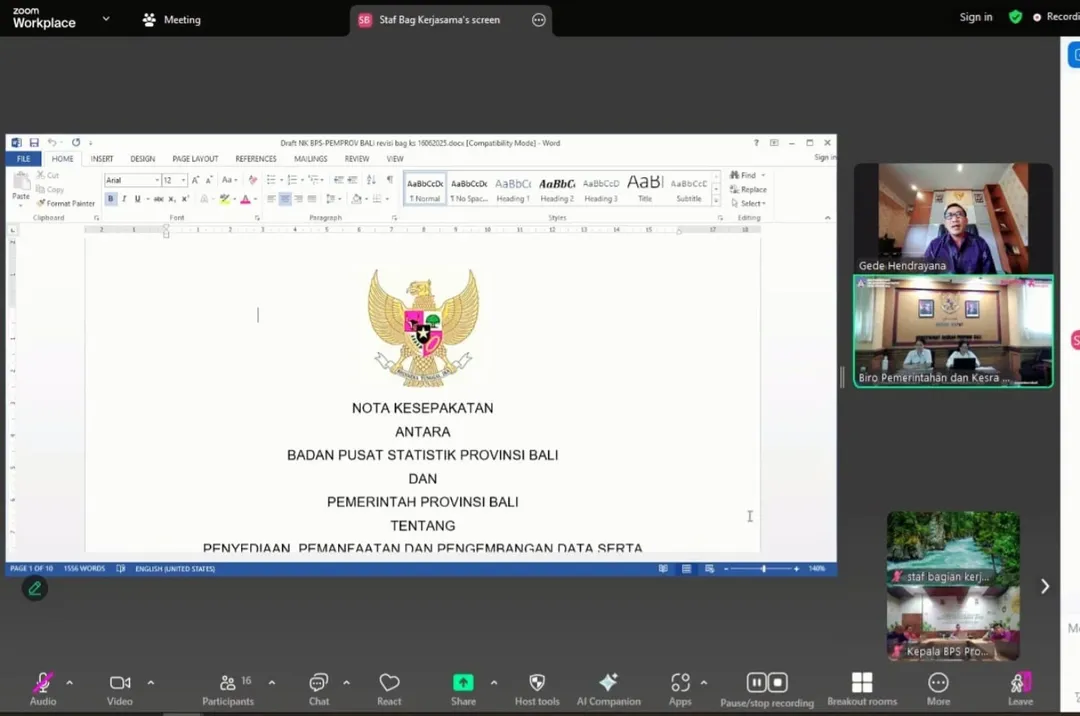Select Gede Hendrayana's video thumbnail

tap(952, 218)
